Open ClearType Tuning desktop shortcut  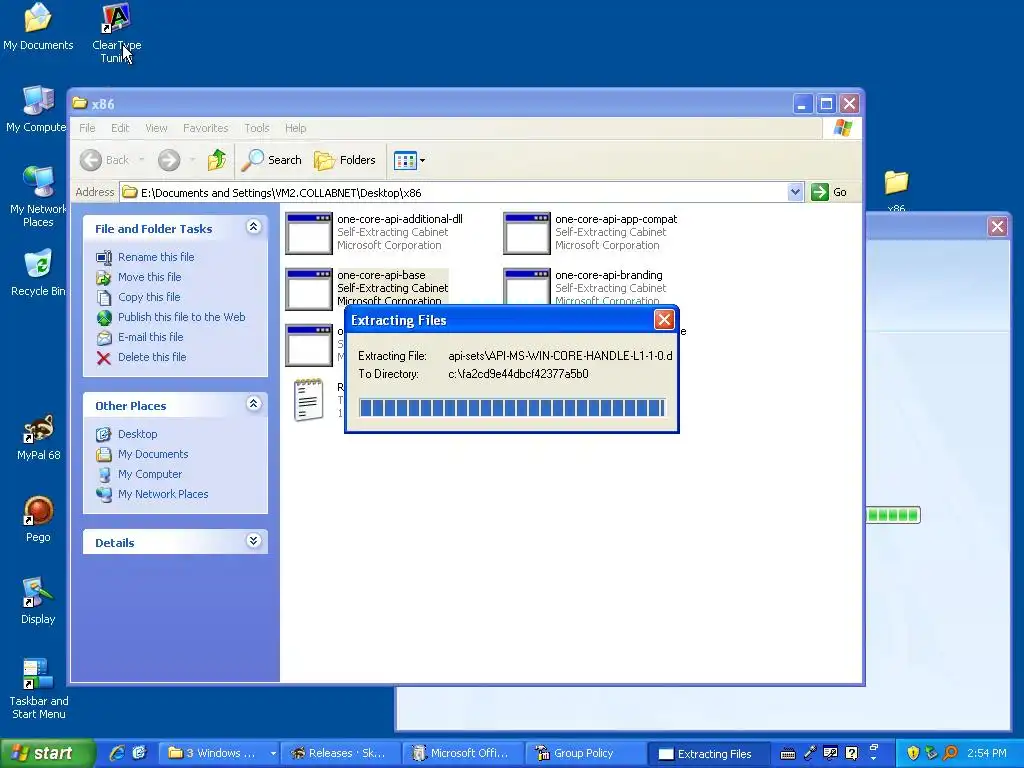pyautogui.click(x=116, y=31)
